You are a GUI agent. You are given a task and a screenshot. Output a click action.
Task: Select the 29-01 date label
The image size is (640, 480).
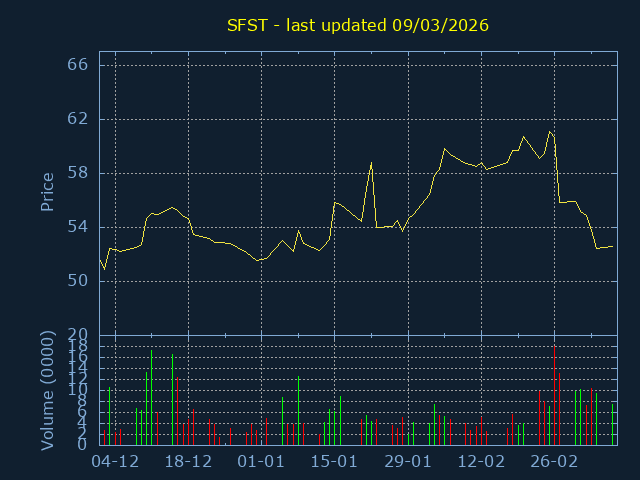point(408,462)
